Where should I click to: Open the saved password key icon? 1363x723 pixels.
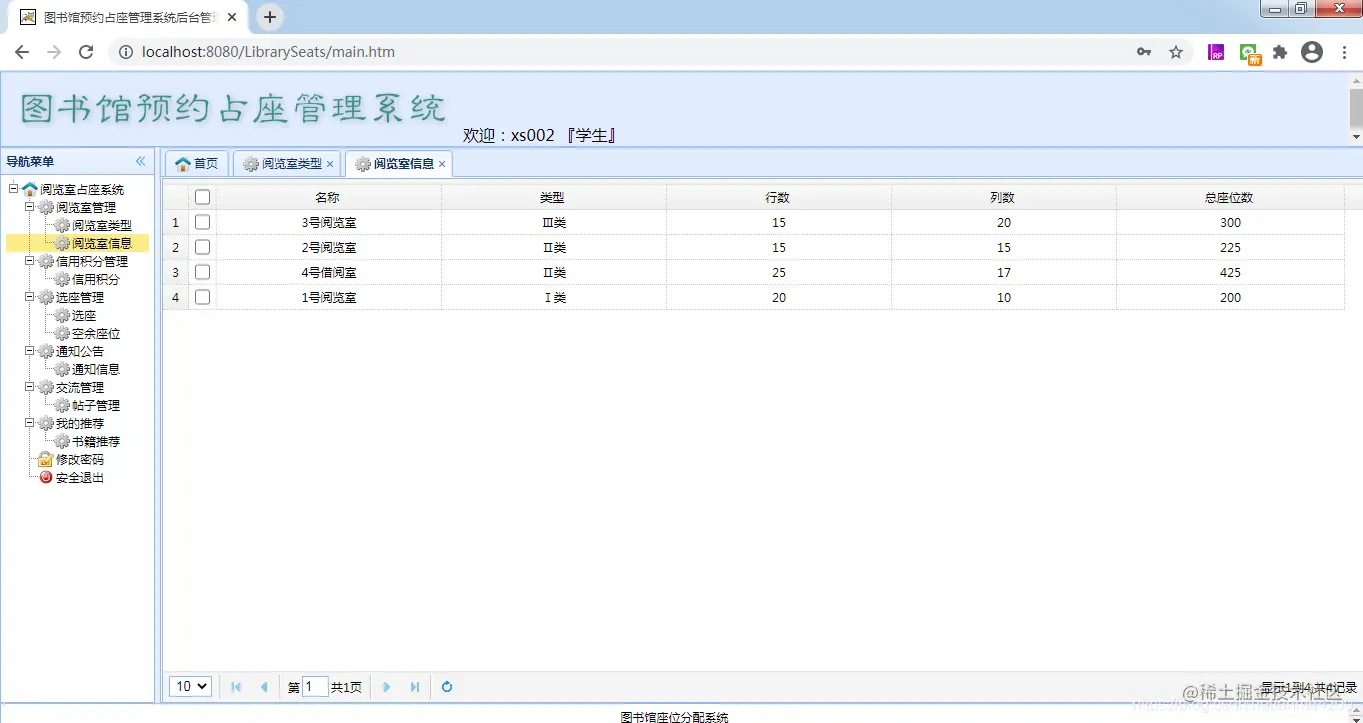pyautogui.click(x=1144, y=52)
